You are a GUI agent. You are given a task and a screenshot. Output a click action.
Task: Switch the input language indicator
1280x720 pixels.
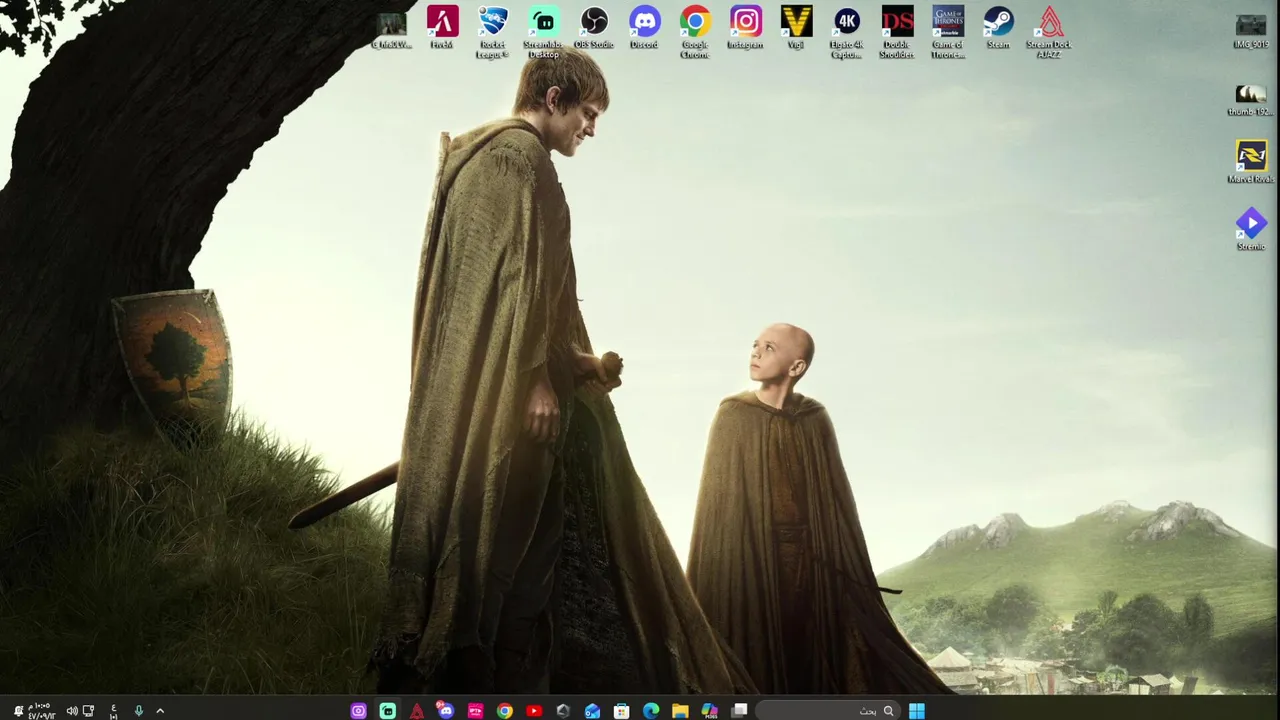point(113,711)
